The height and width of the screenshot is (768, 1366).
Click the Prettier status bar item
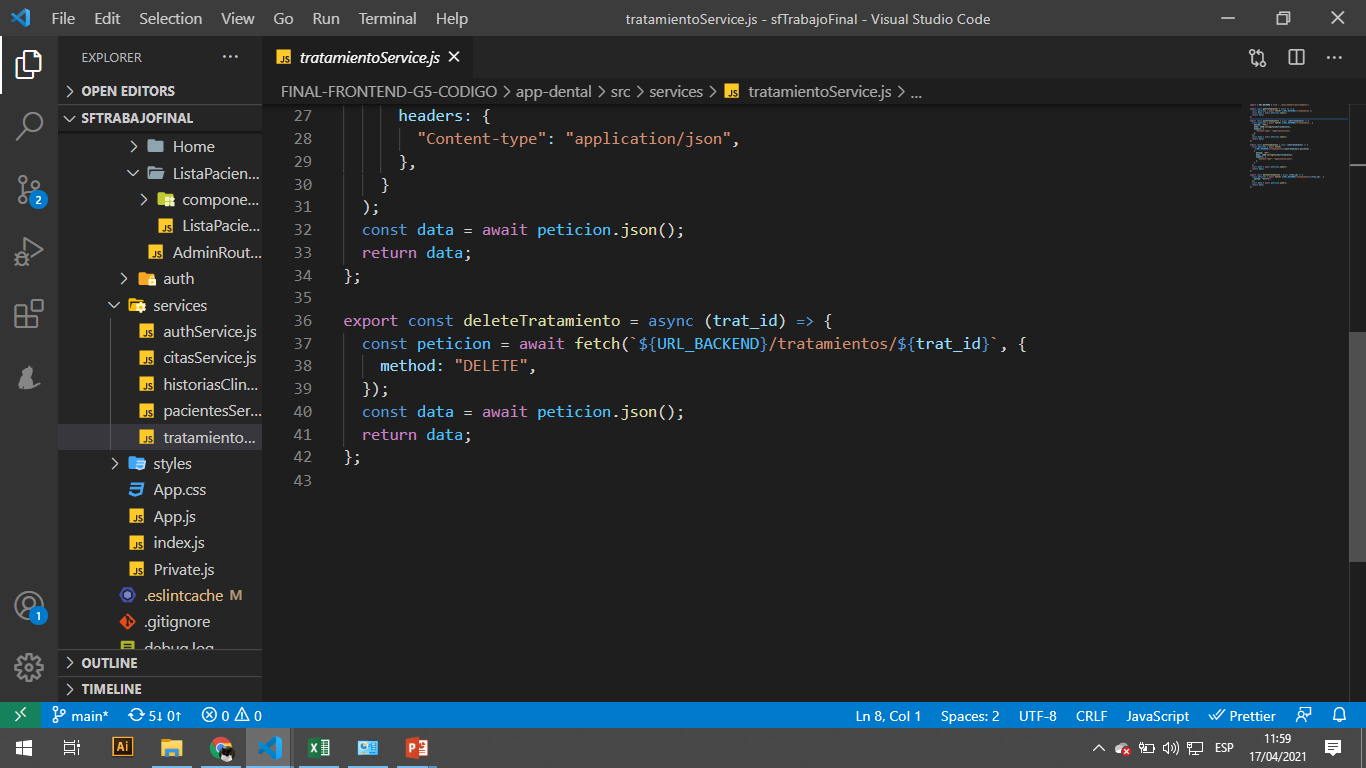click(1242, 715)
